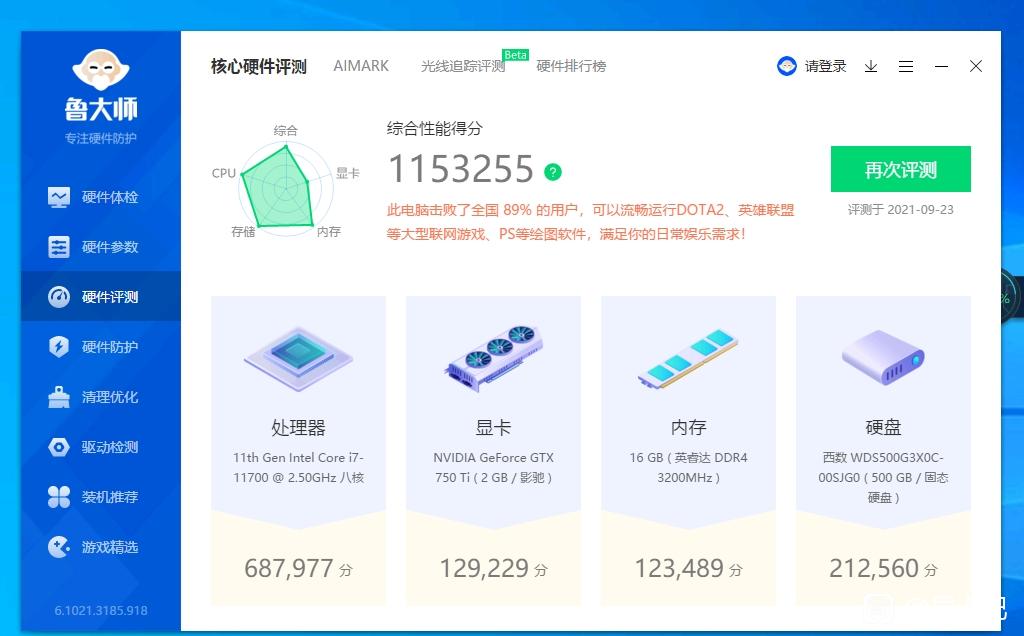Open 硬件防护 shield icon
1024x636 pixels.
(x=59, y=347)
